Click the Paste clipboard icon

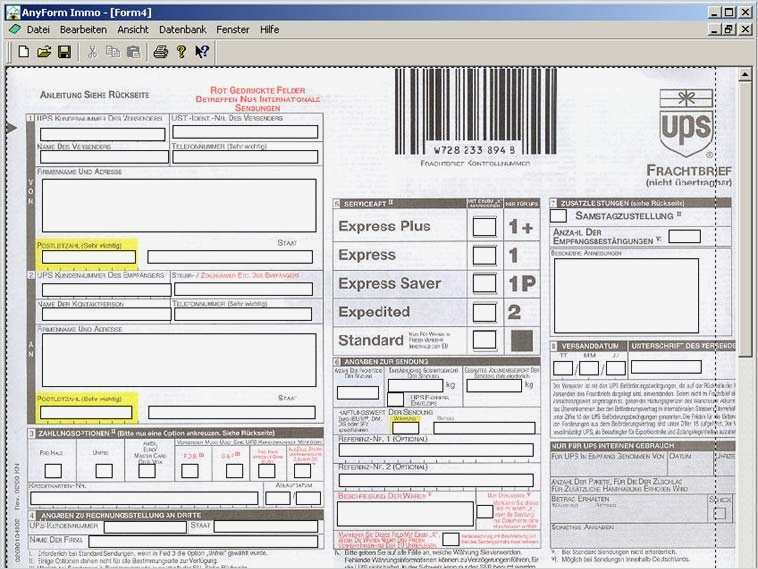click(x=133, y=51)
